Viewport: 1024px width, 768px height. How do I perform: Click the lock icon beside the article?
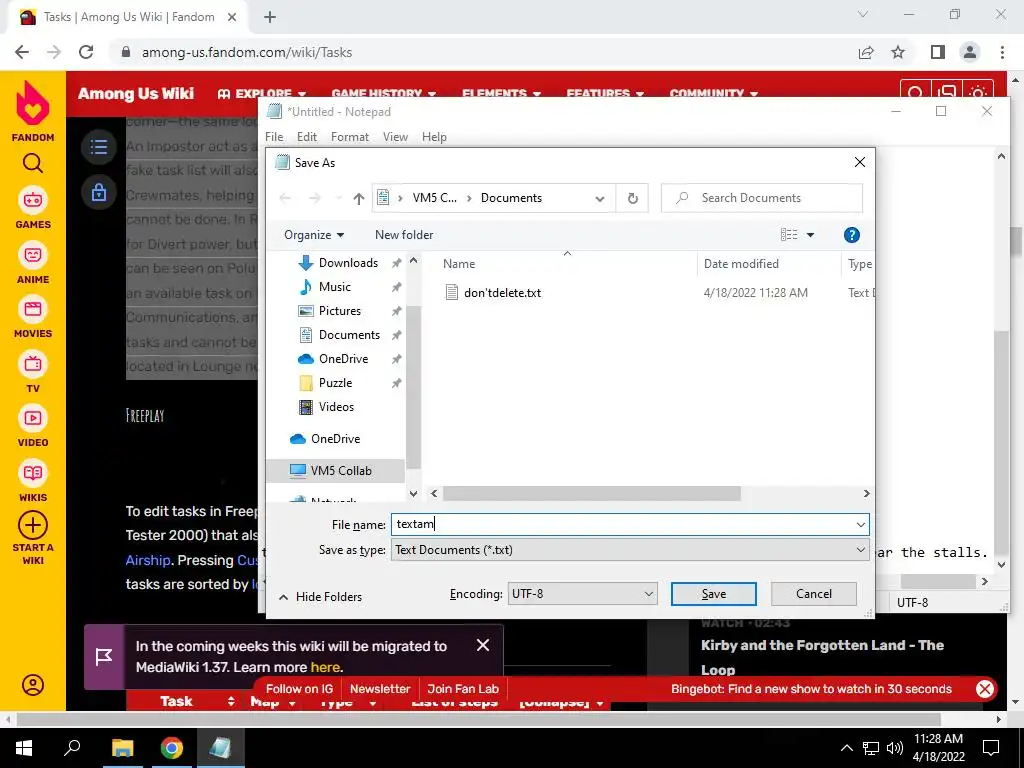tap(99, 192)
